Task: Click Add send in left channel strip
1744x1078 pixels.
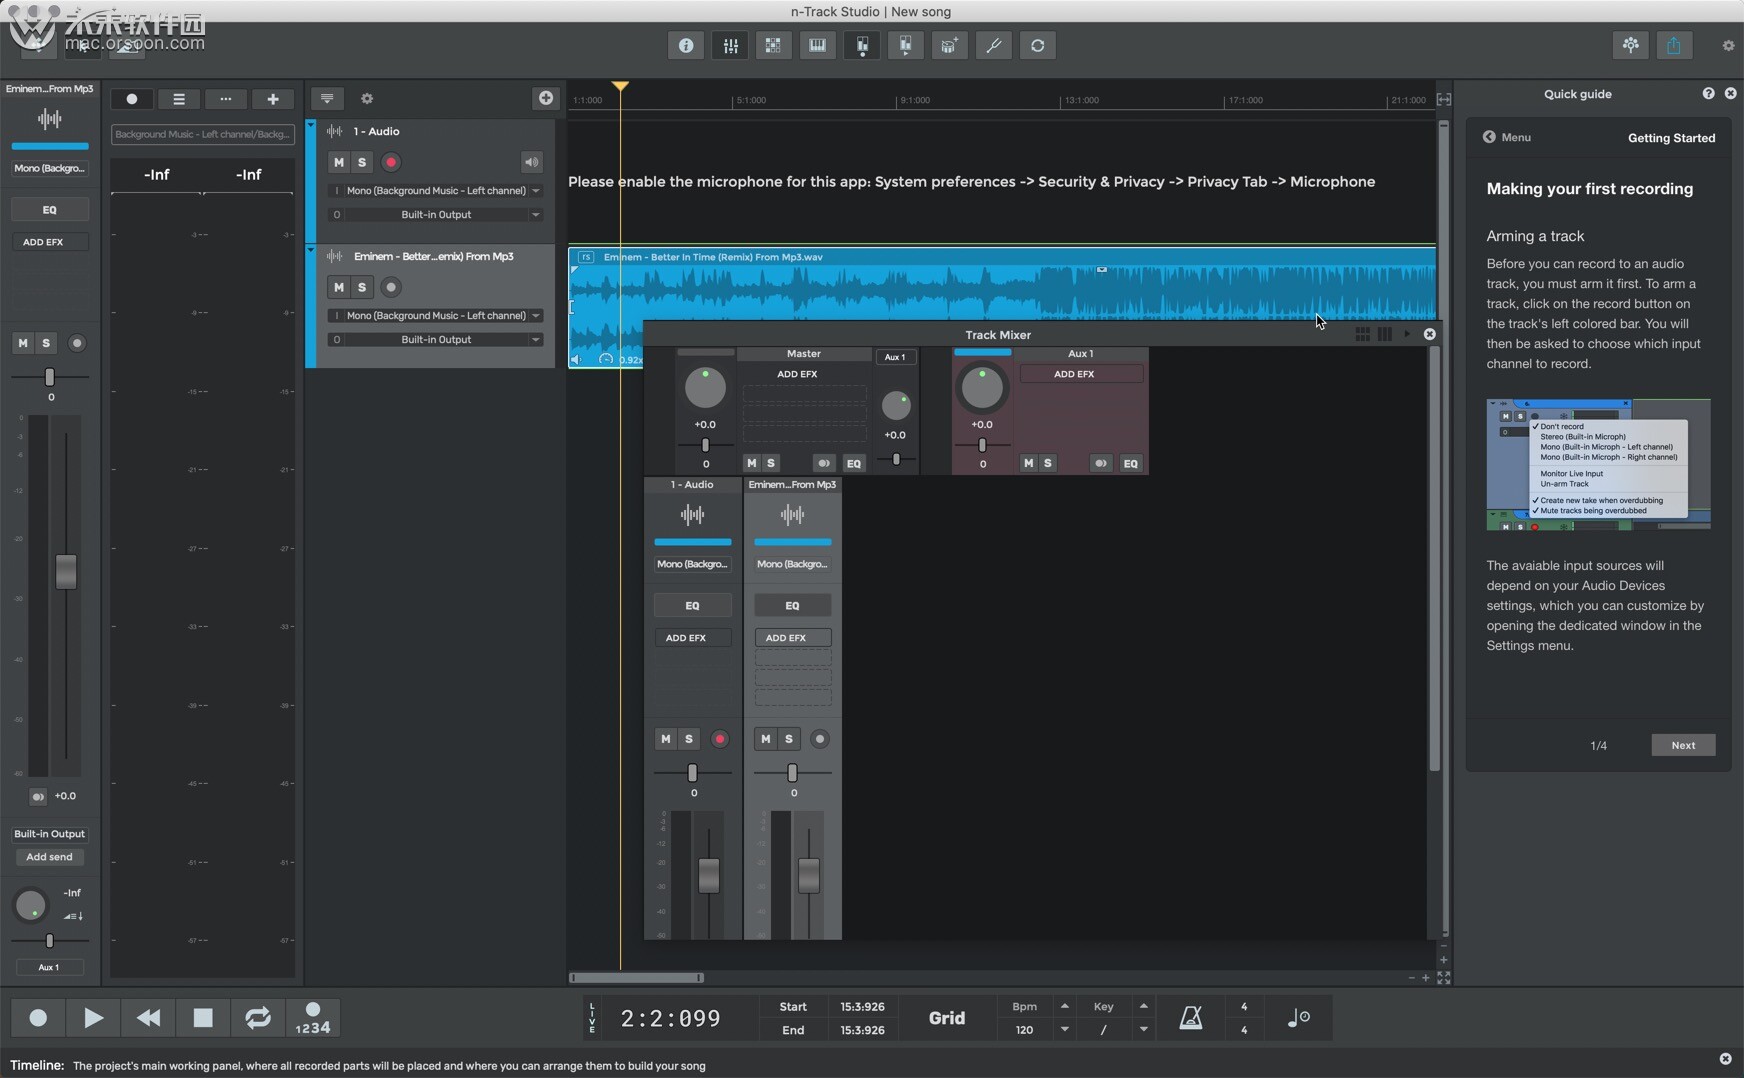Action: [x=49, y=857]
